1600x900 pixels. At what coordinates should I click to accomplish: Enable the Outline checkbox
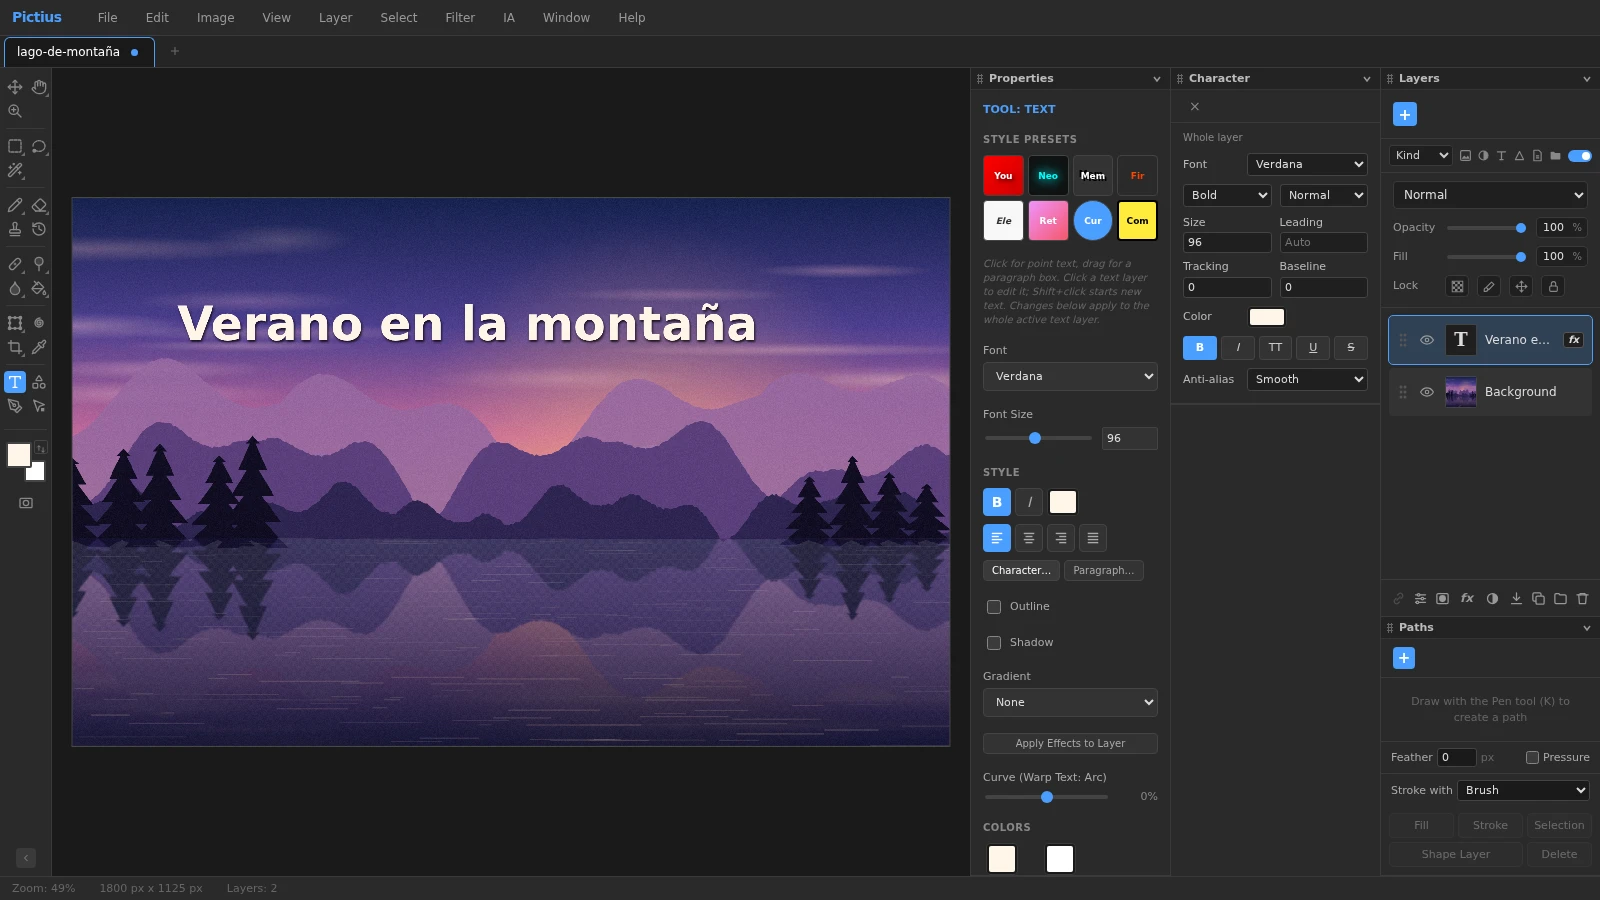click(994, 607)
